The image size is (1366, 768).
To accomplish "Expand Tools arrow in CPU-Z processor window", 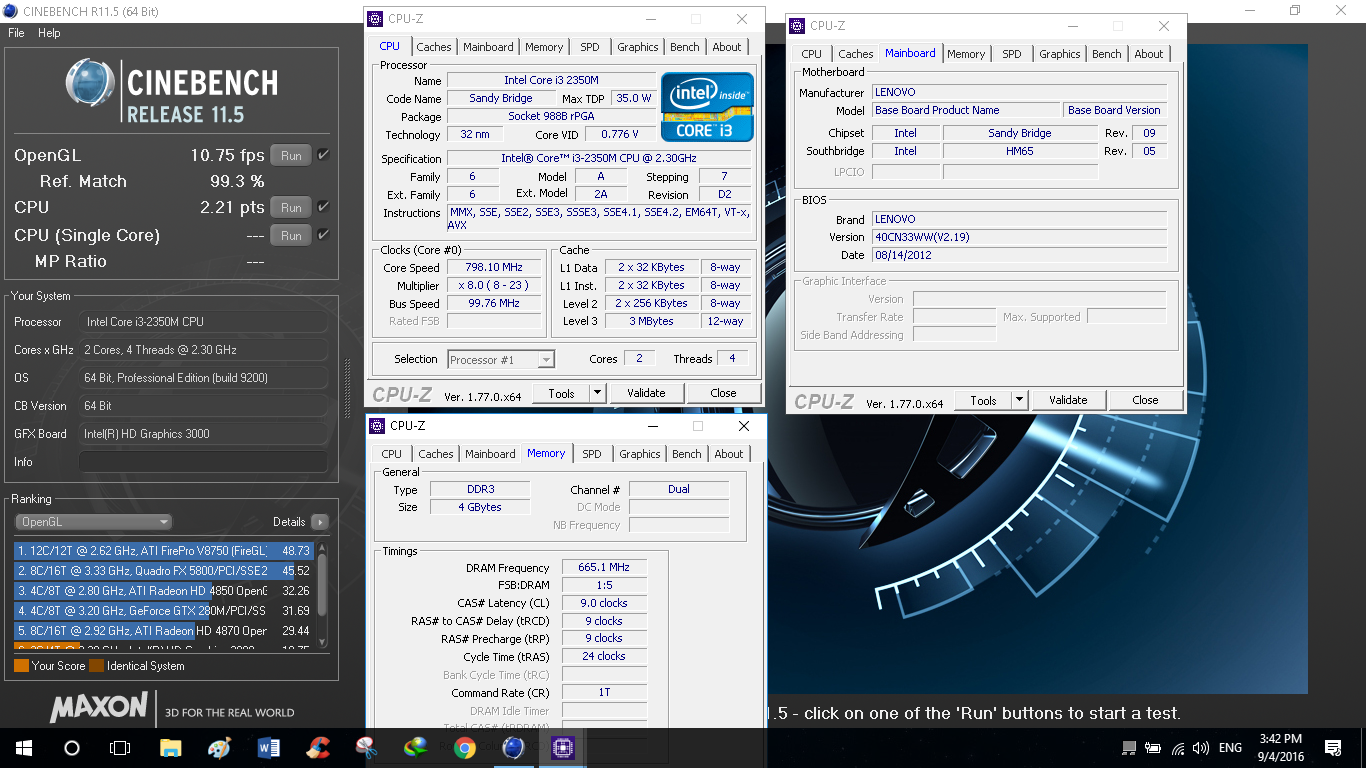I will point(597,393).
